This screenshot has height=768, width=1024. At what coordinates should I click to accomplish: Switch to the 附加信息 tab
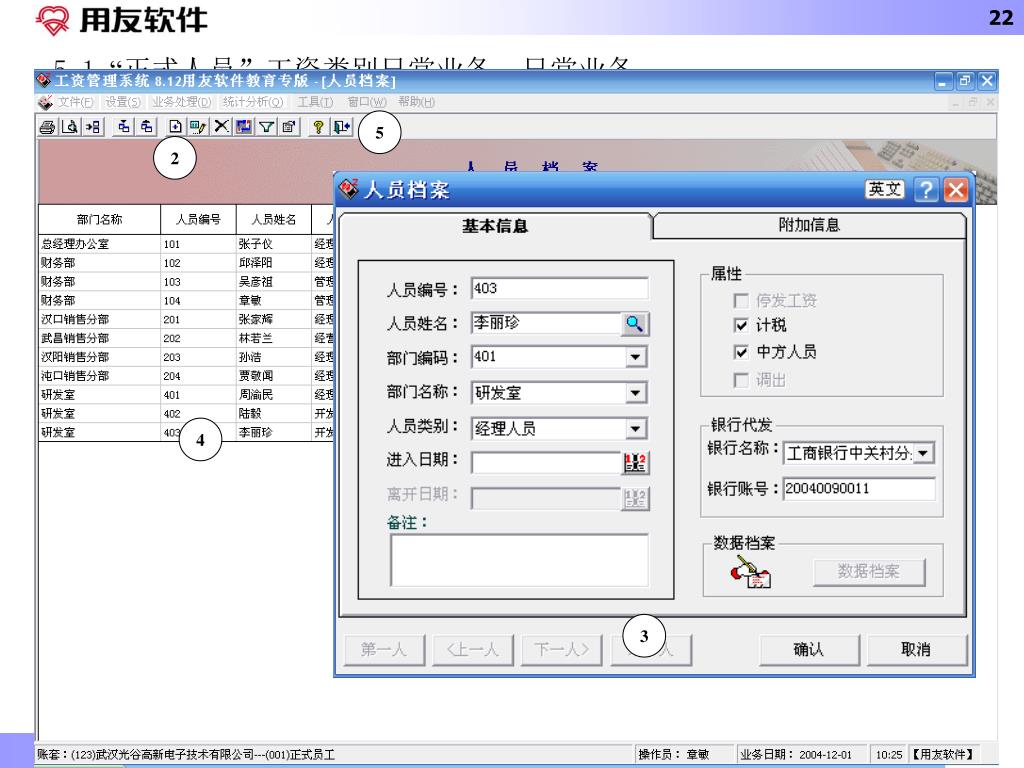click(809, 225)
